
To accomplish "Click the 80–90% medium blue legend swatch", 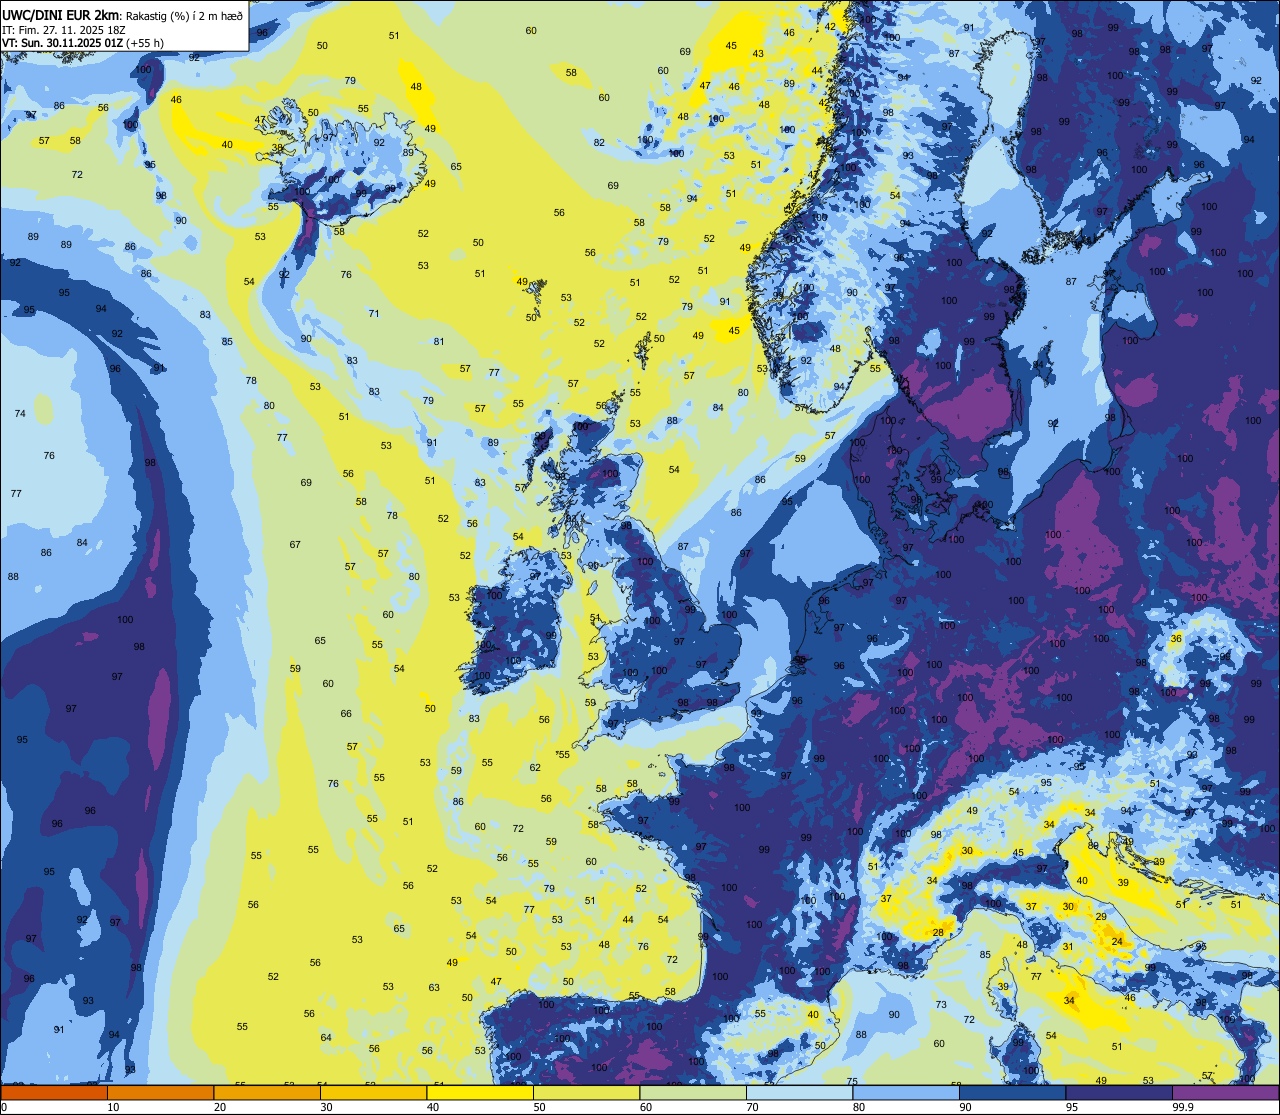I will click(906, 1092).
